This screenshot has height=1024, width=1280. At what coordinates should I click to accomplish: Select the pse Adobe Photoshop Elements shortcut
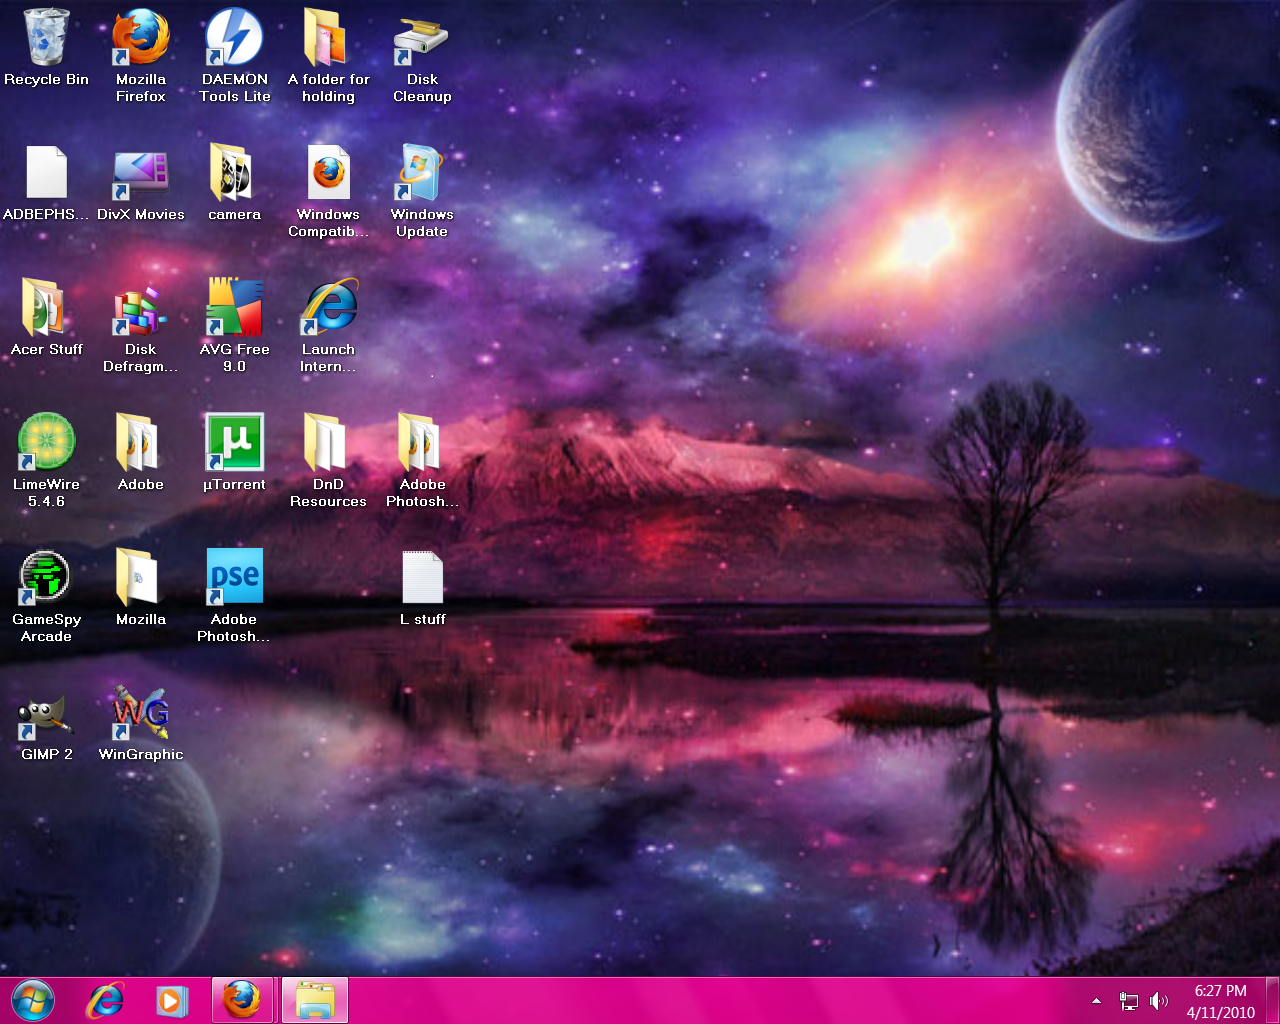point(234,578)
